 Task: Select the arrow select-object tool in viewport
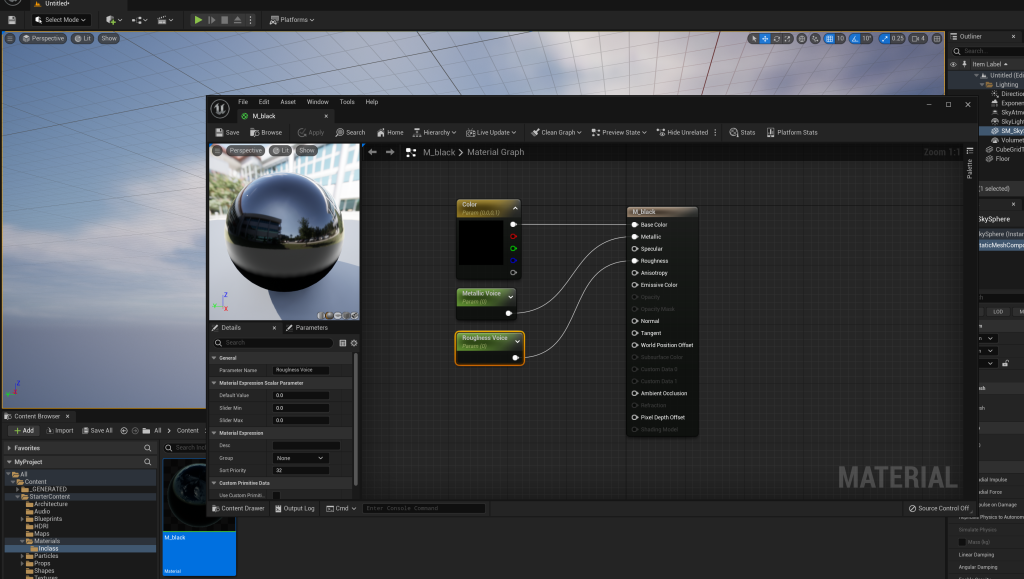(754, 39)
